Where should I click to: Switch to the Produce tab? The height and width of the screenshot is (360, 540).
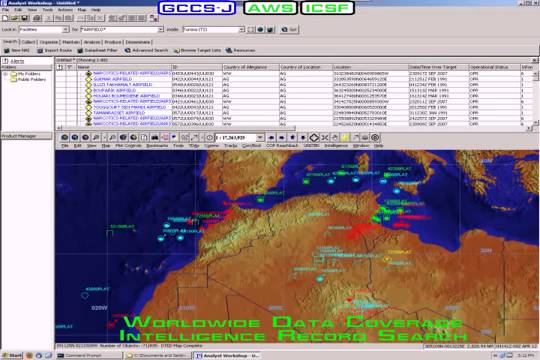point(113,42)
